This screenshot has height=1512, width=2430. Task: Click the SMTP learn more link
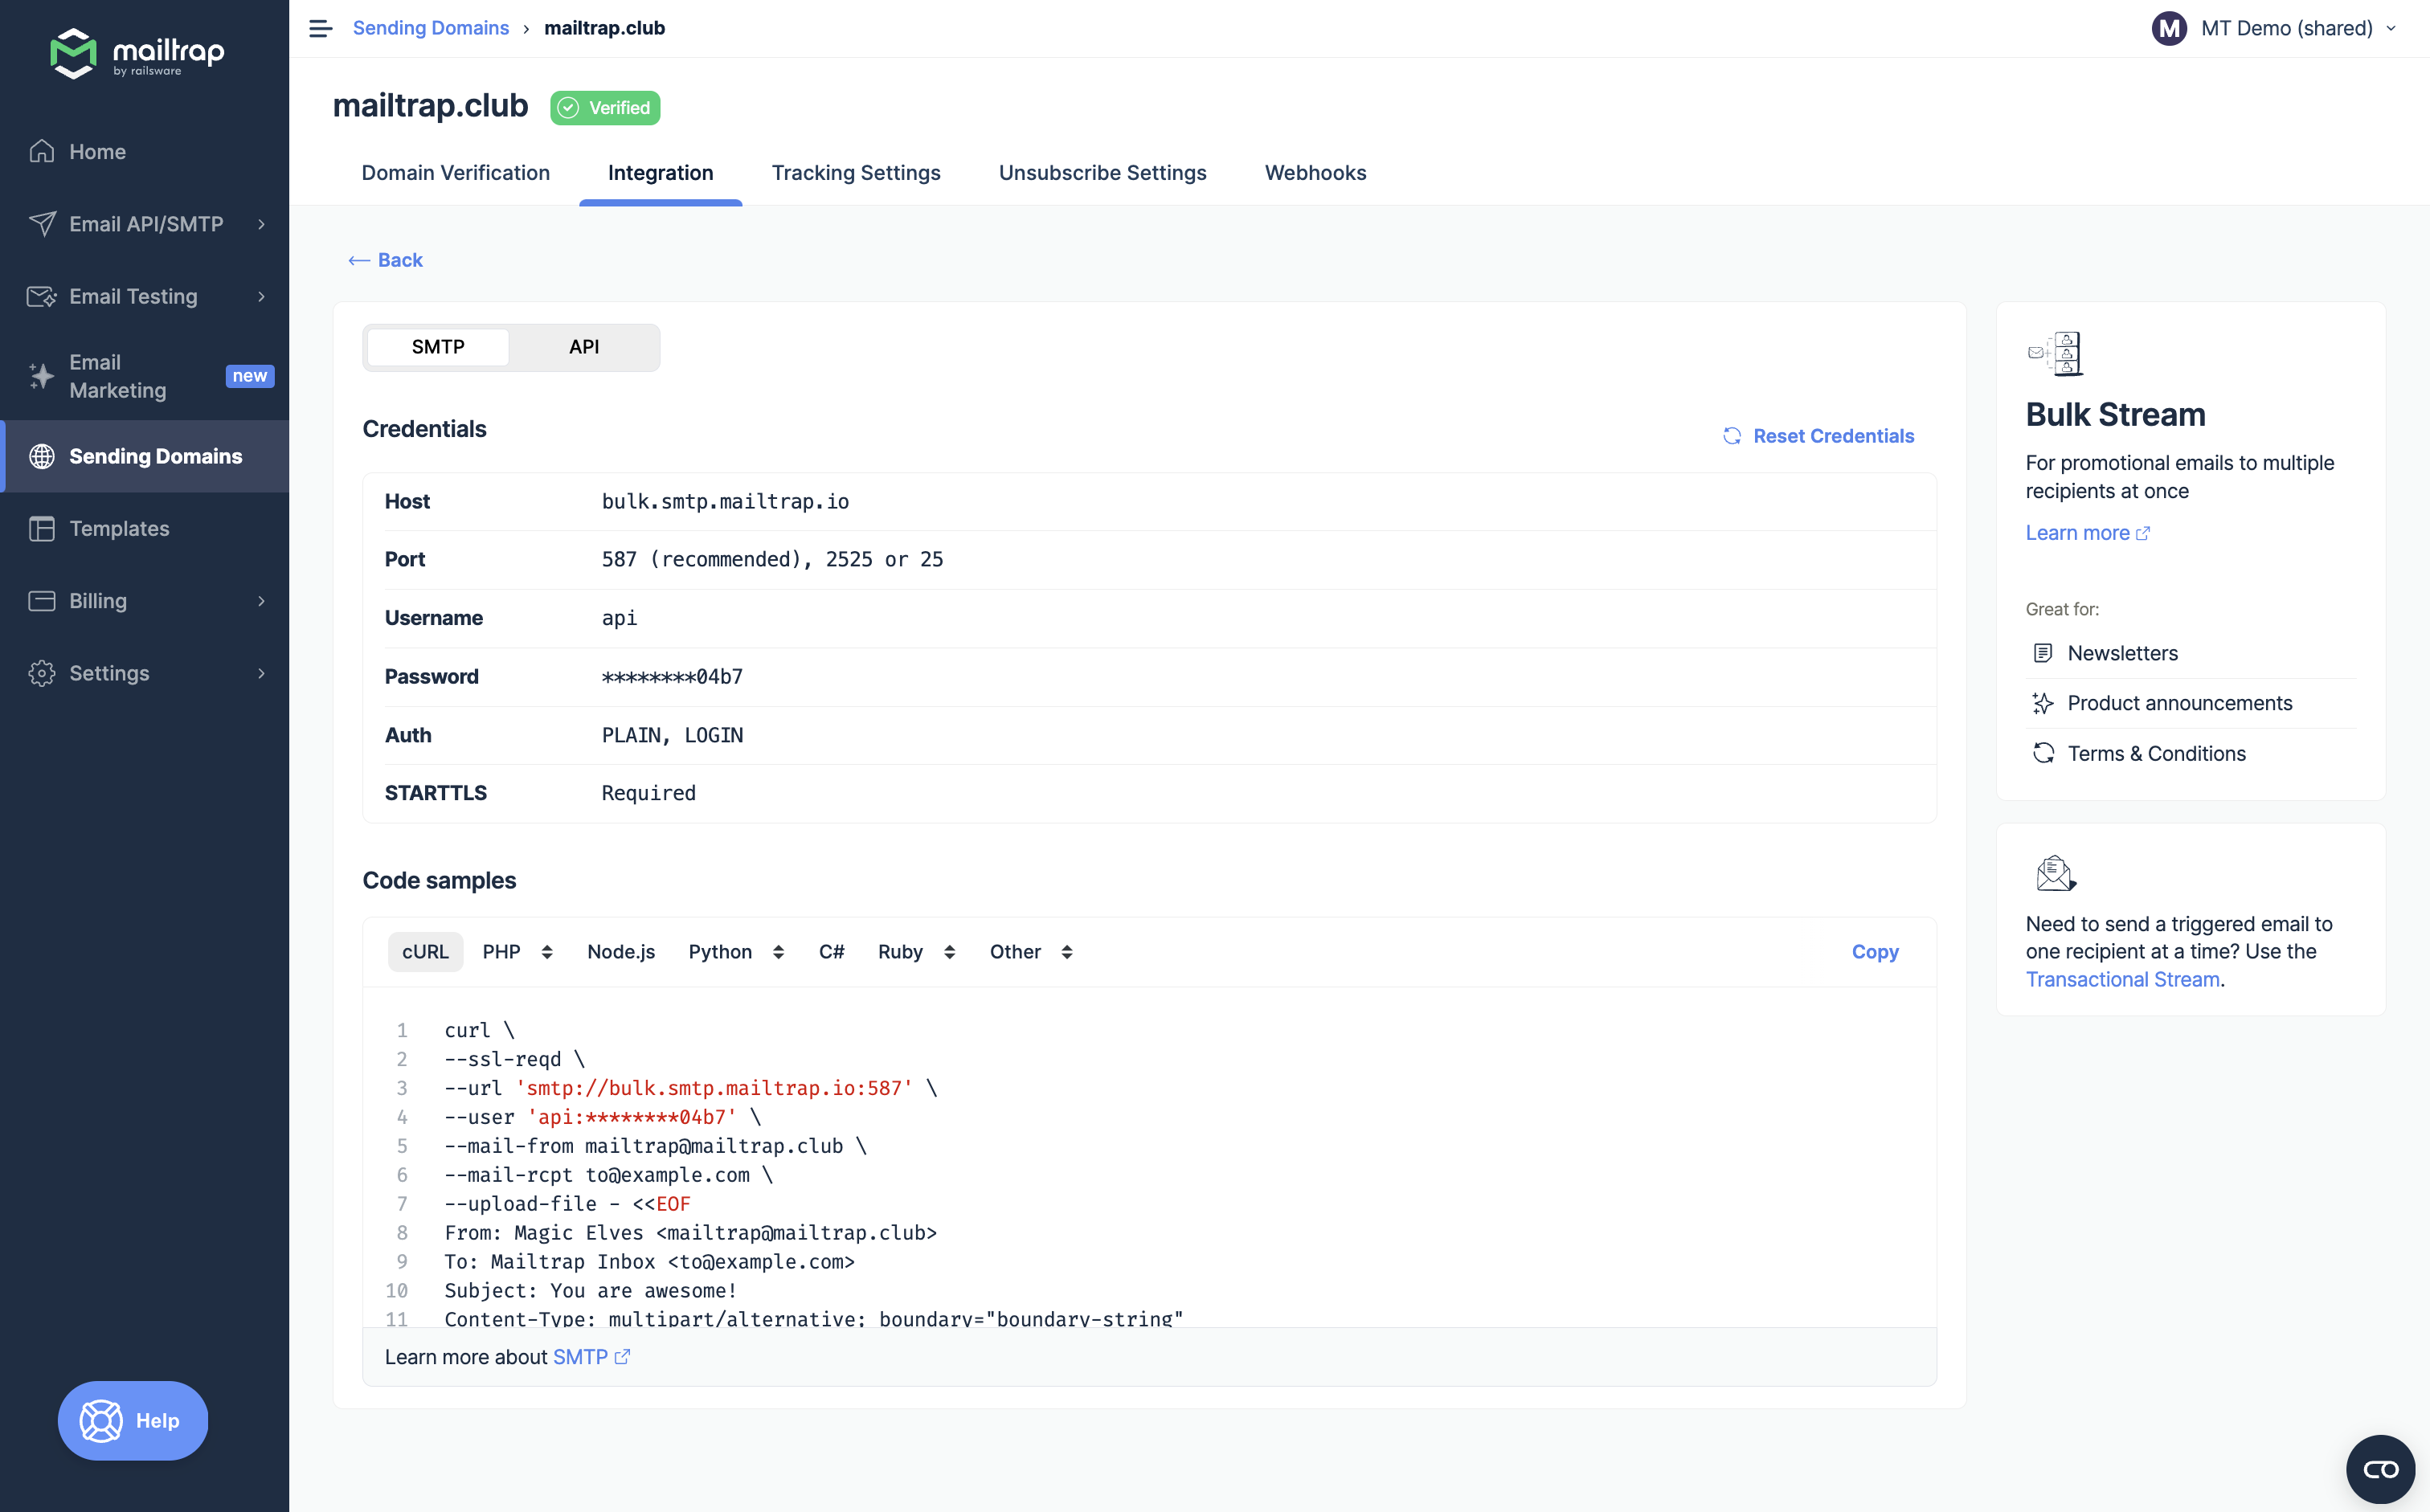(589, 1355)
